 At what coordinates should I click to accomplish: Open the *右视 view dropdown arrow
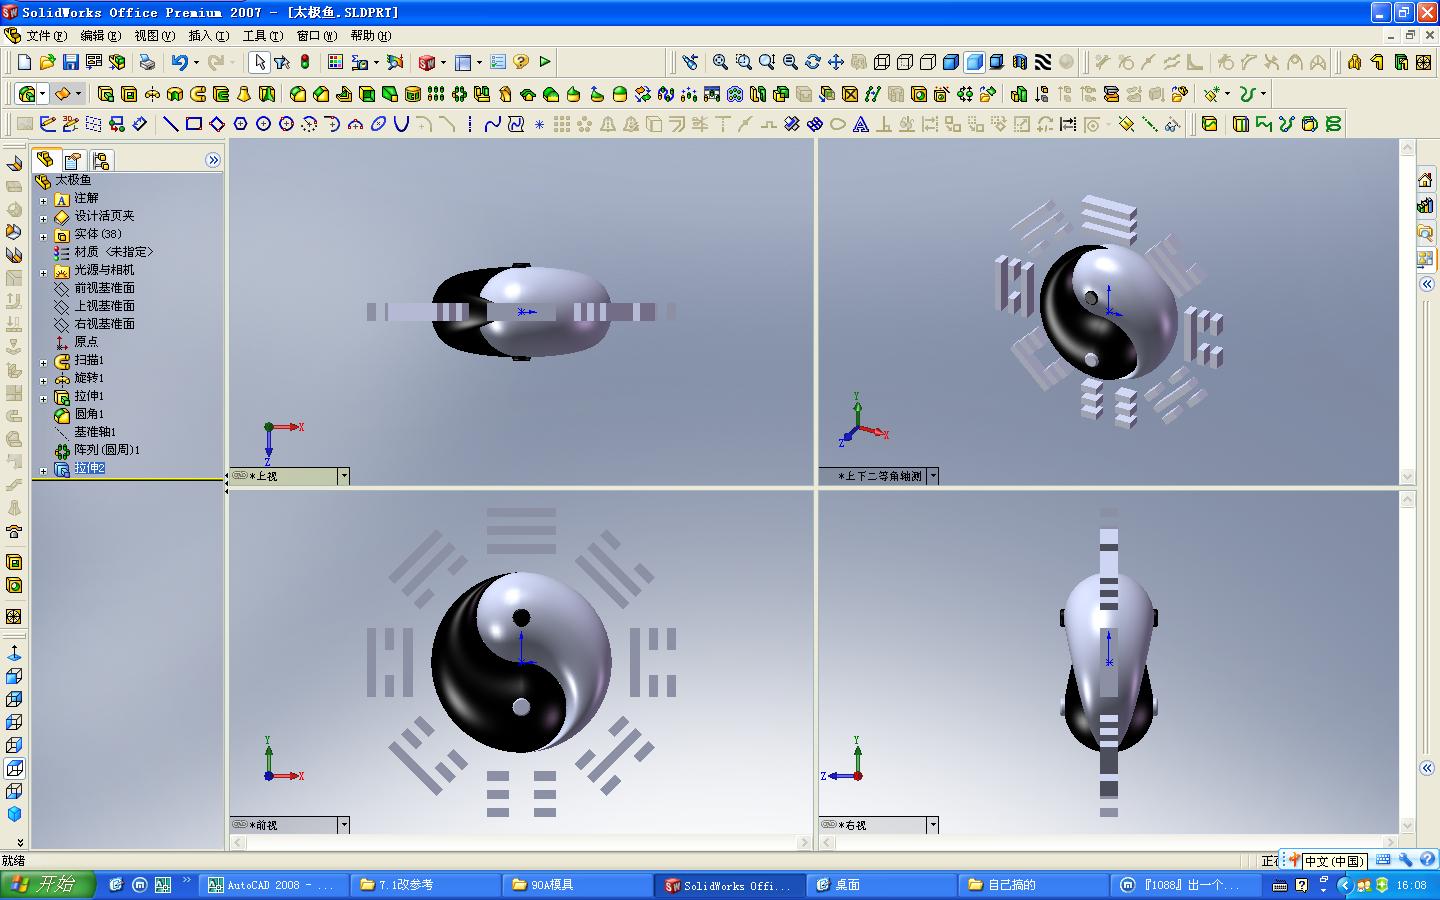pyautogui.click(x=932, y=825)
